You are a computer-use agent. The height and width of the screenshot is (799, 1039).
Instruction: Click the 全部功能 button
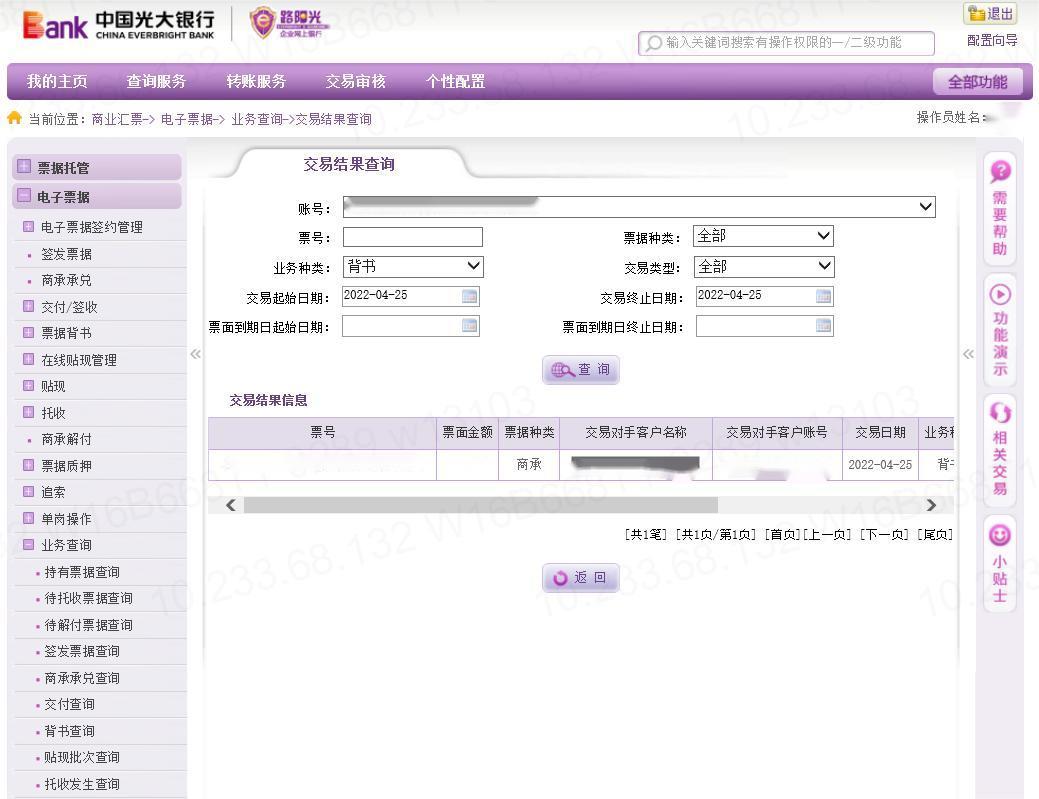(x=977, y=82)
